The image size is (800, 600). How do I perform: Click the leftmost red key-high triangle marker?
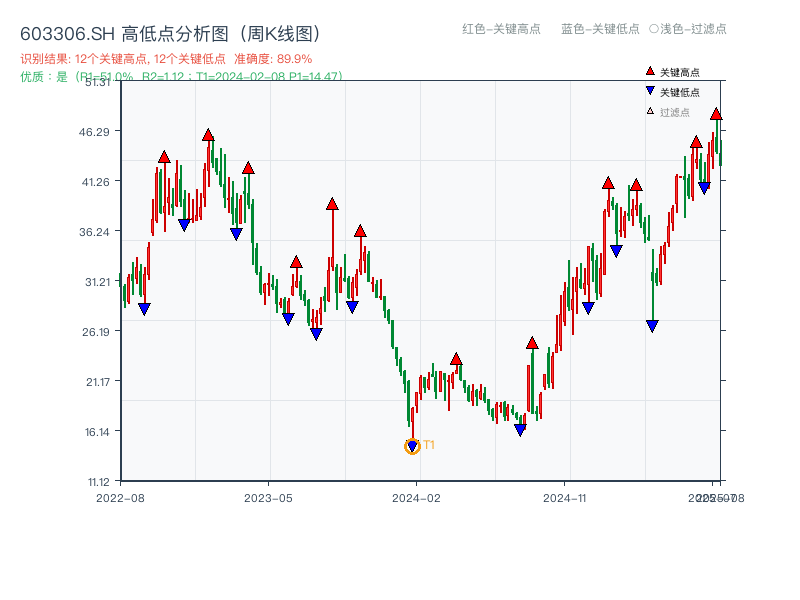[162, 155]
